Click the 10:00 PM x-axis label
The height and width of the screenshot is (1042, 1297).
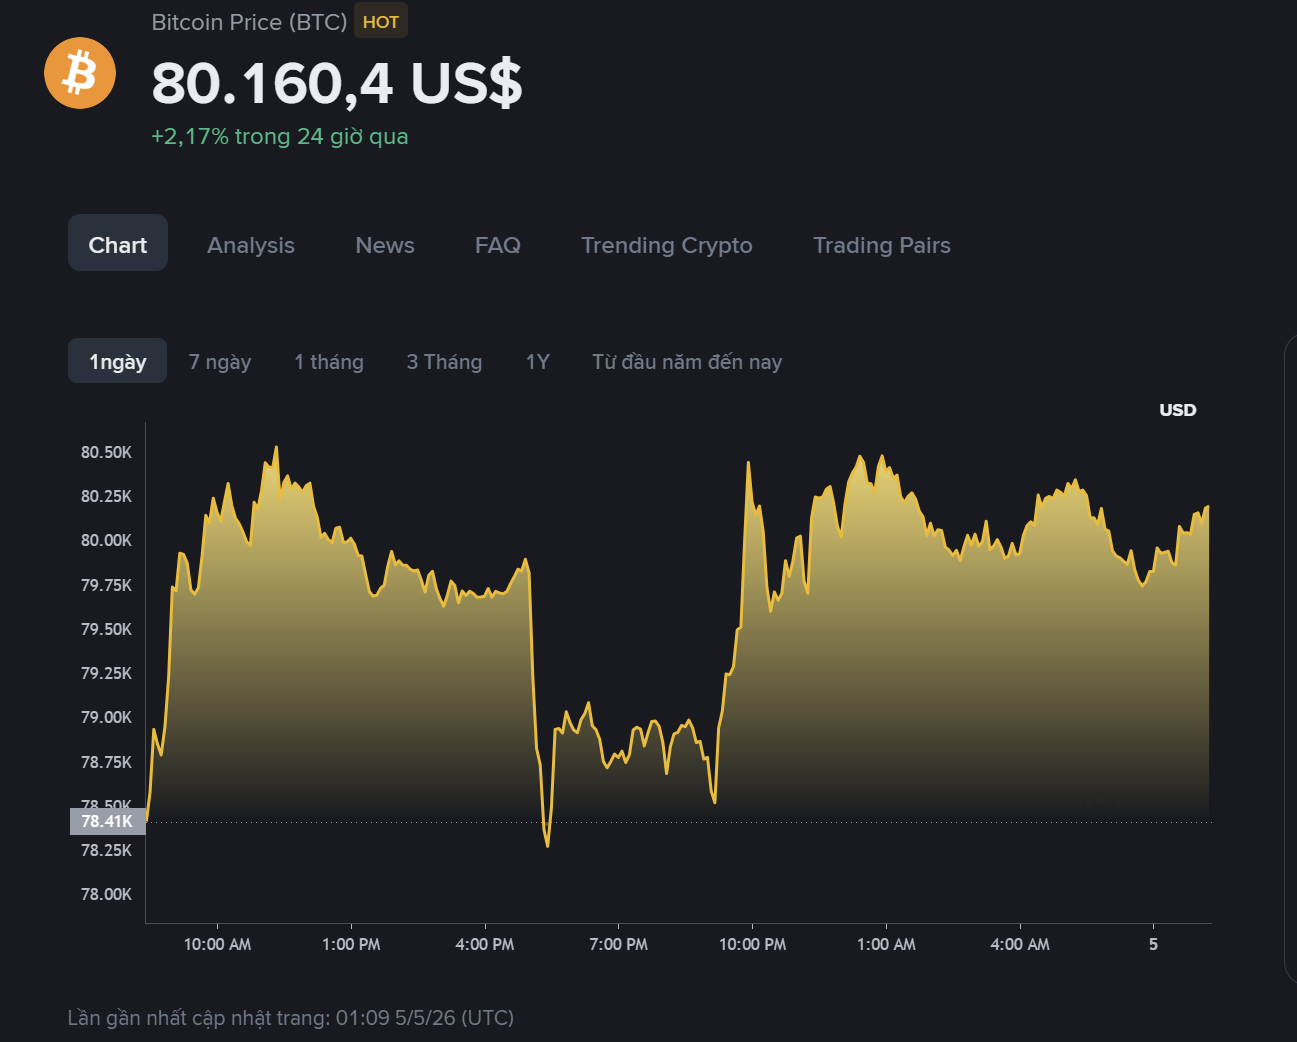click(752, 944)
